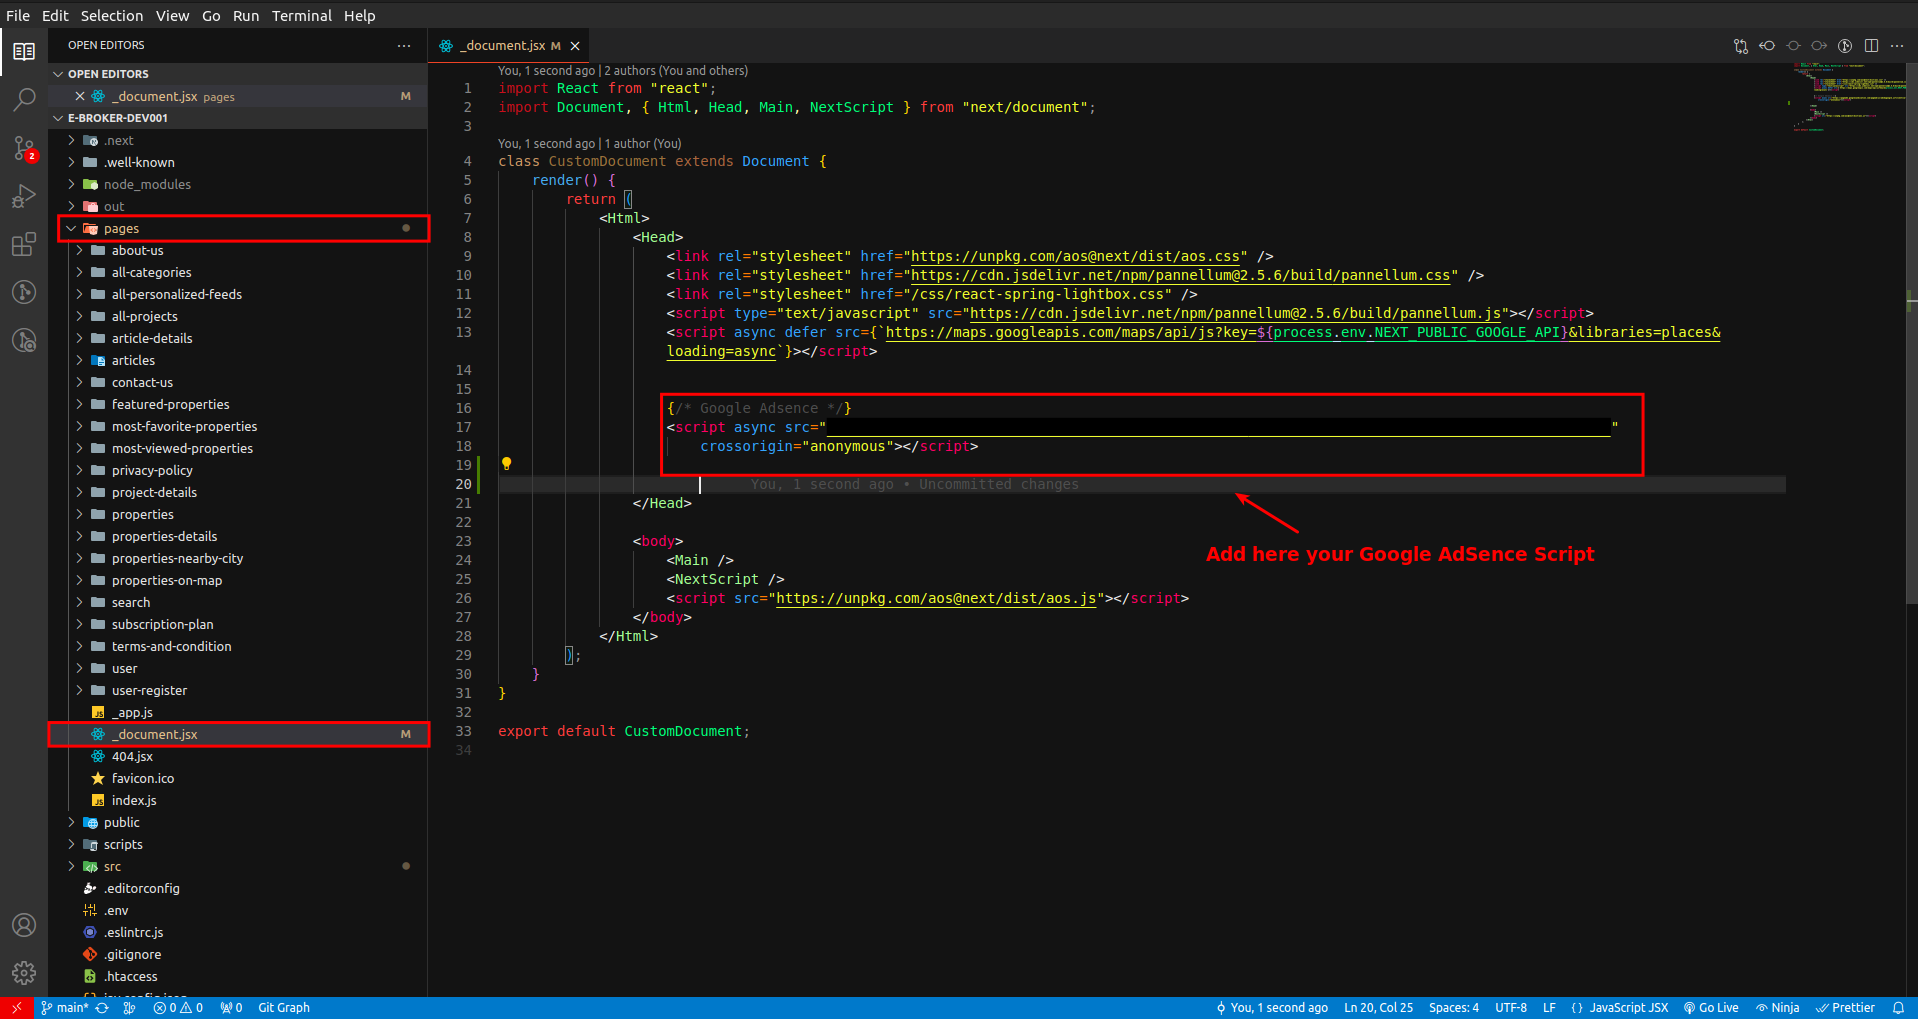Click Open Changes icon in editor toolbar
Viewport: 1918px width, 1019px height.
1741,46
